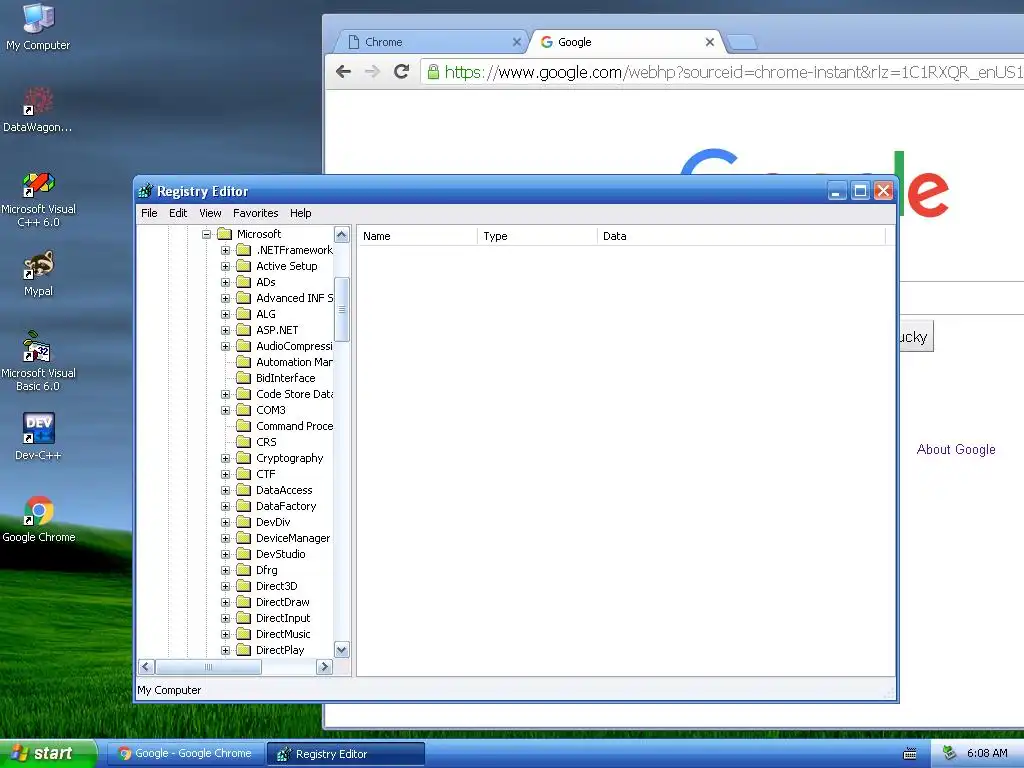This screenshot has height=768, width=1024.
Task: Expand the COM3 registry key
Action: click(x=225, y=410)
